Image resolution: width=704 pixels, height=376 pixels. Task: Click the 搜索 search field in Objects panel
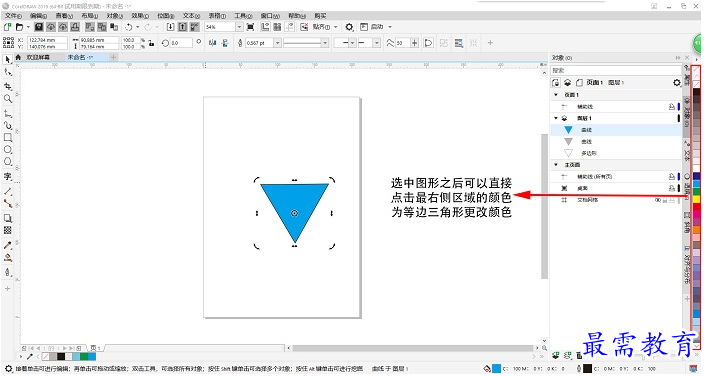616,71
